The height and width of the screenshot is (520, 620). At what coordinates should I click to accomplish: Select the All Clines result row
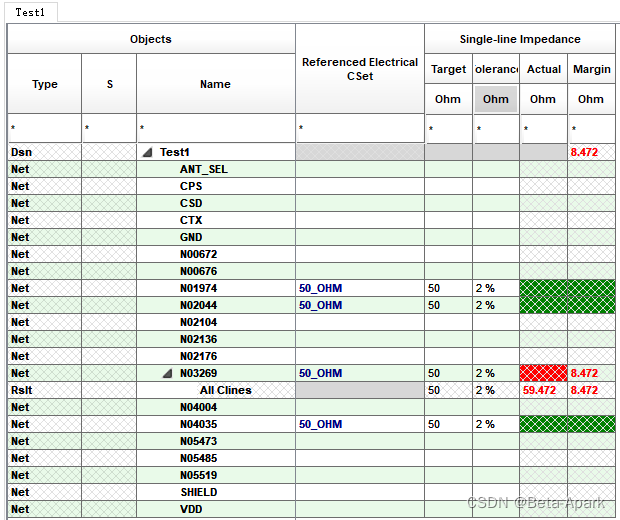pyautogui.click(x=225, y=391)
